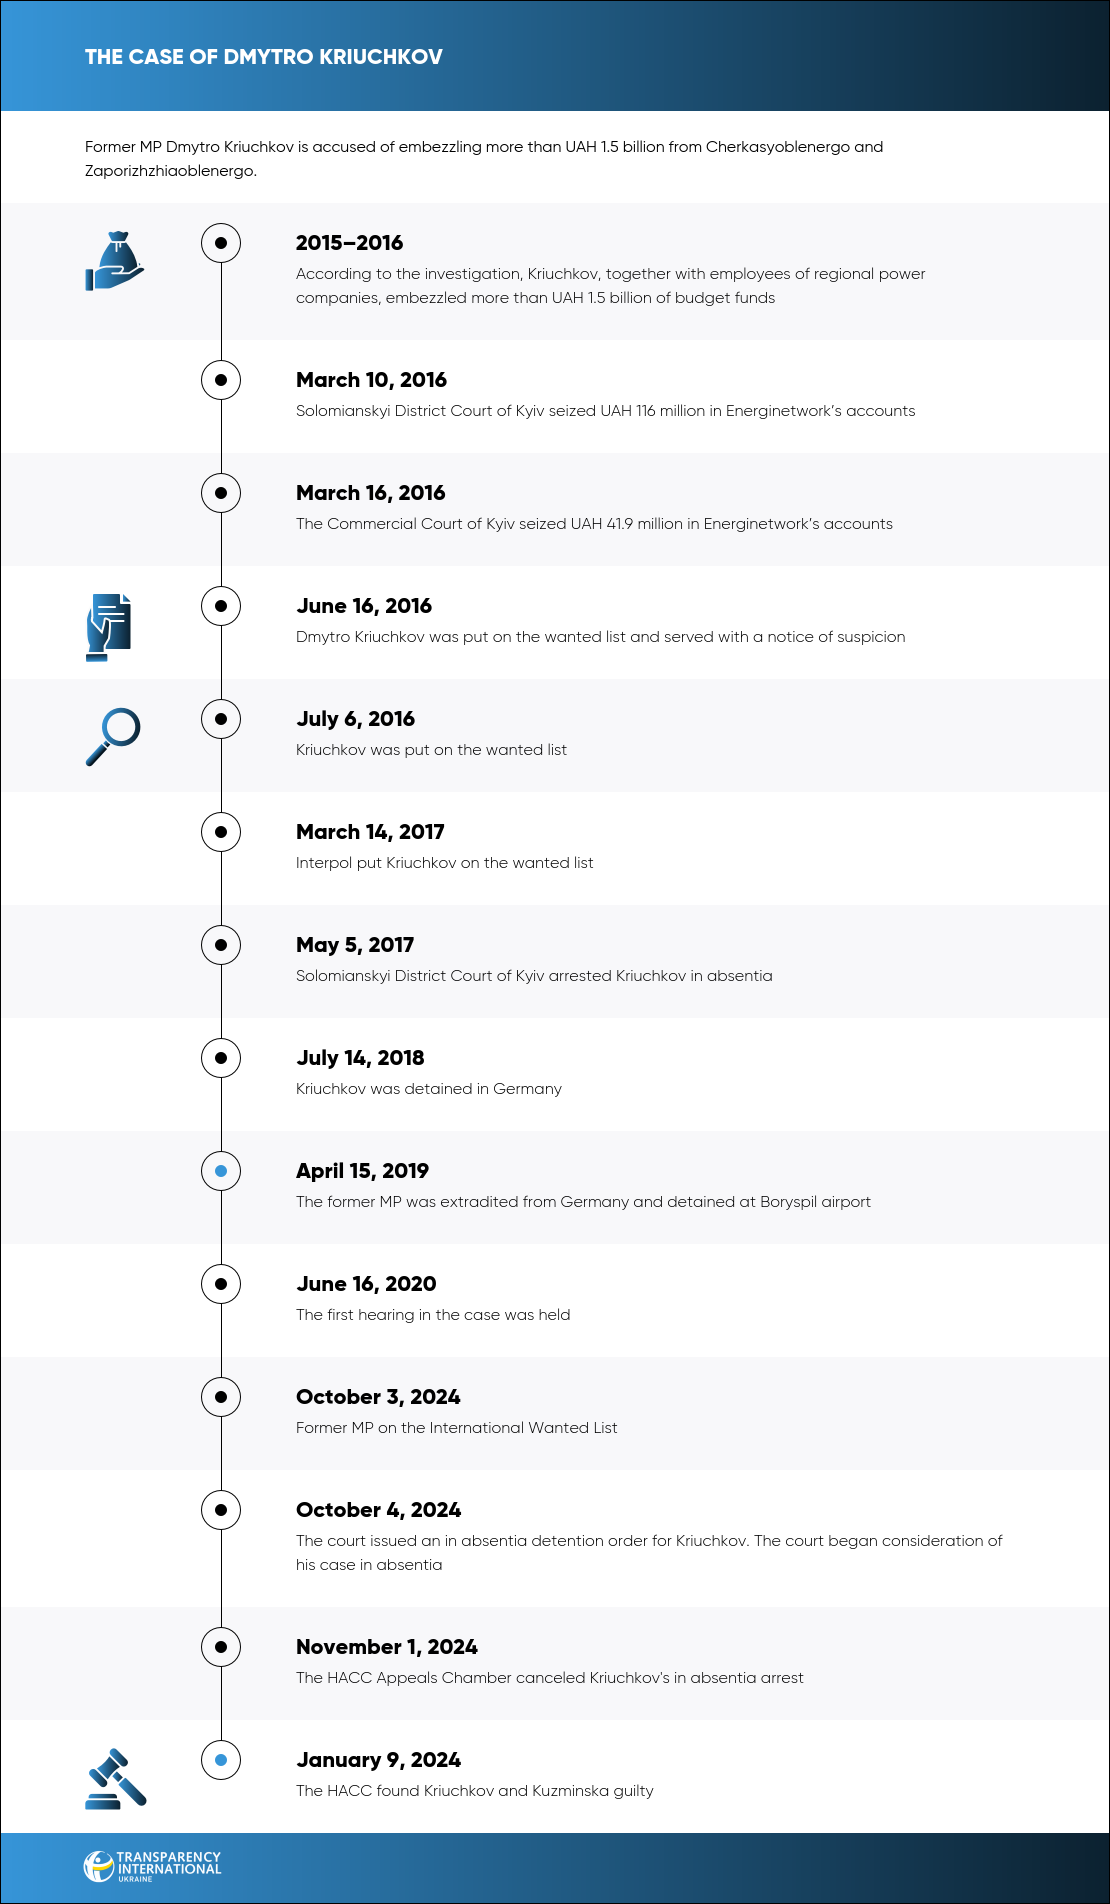Click the magnifying glass icon
This screenshot has width=1110, height=1904.
(113, 737)
